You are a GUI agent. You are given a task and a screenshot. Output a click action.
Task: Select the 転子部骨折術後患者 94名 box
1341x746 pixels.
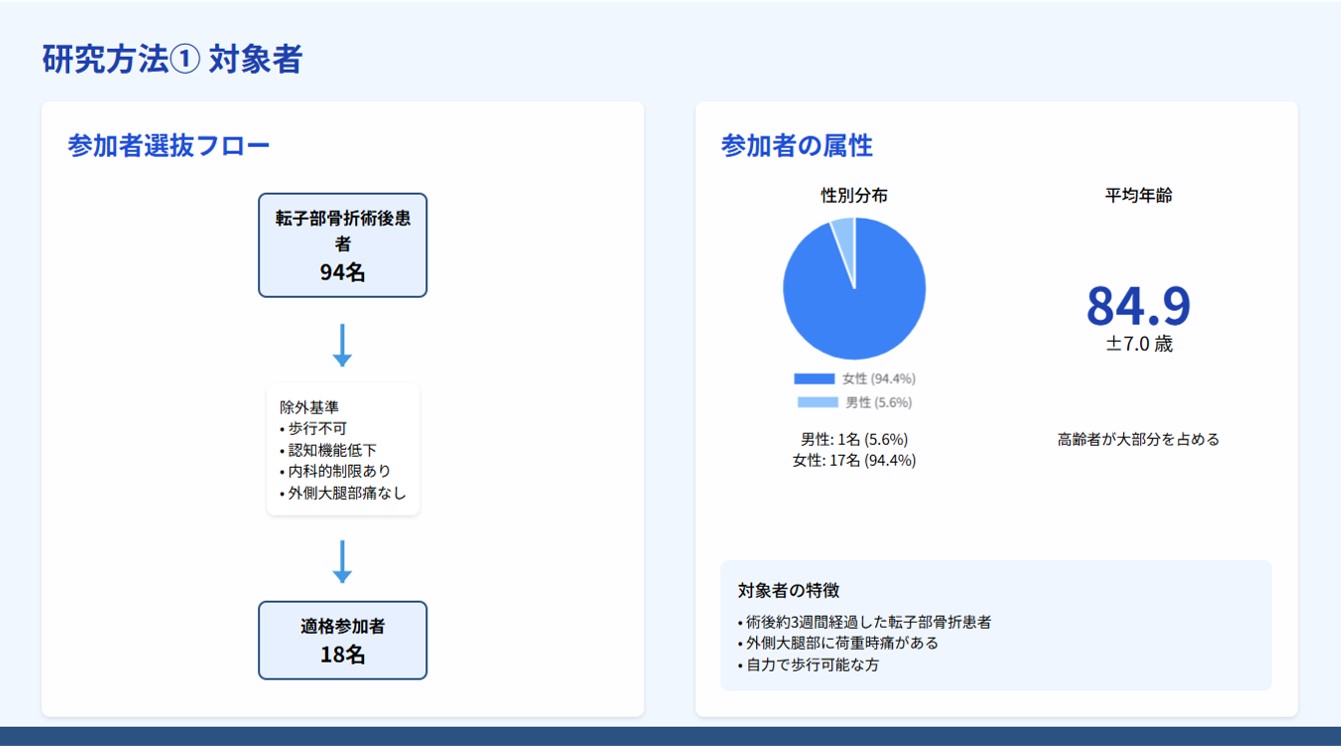342,245
